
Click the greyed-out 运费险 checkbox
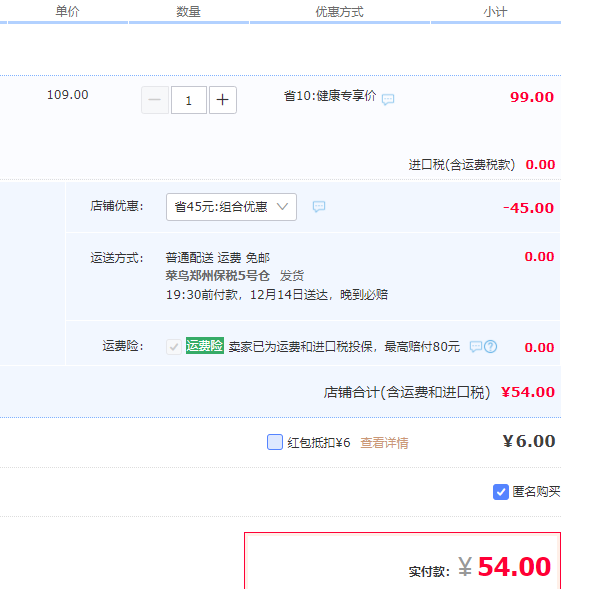coord(174,346)
